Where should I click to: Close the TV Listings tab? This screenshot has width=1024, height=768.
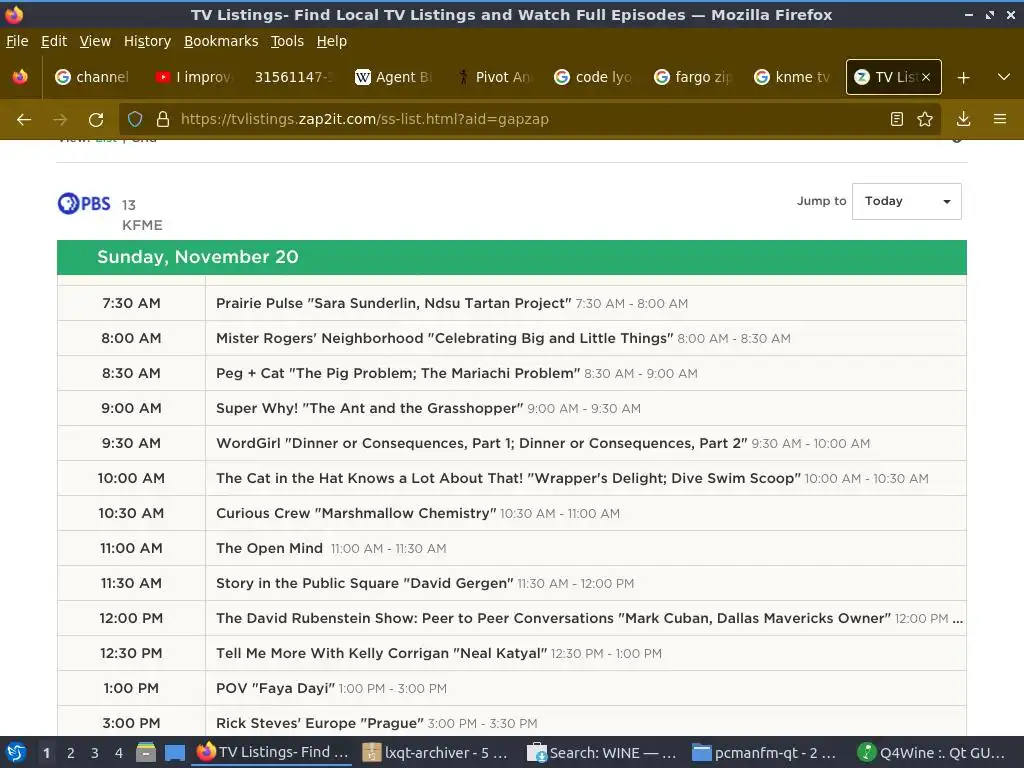(x=926, y=77)
